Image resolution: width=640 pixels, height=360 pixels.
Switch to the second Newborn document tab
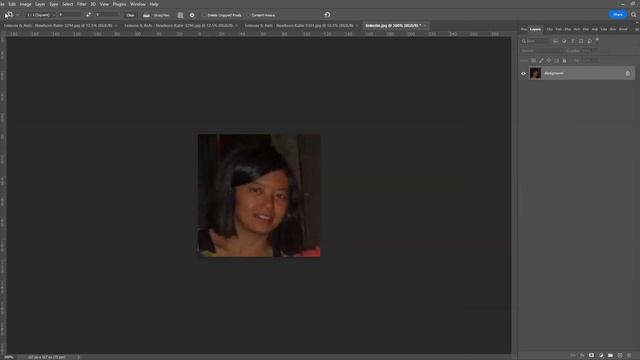click(179, 26)
